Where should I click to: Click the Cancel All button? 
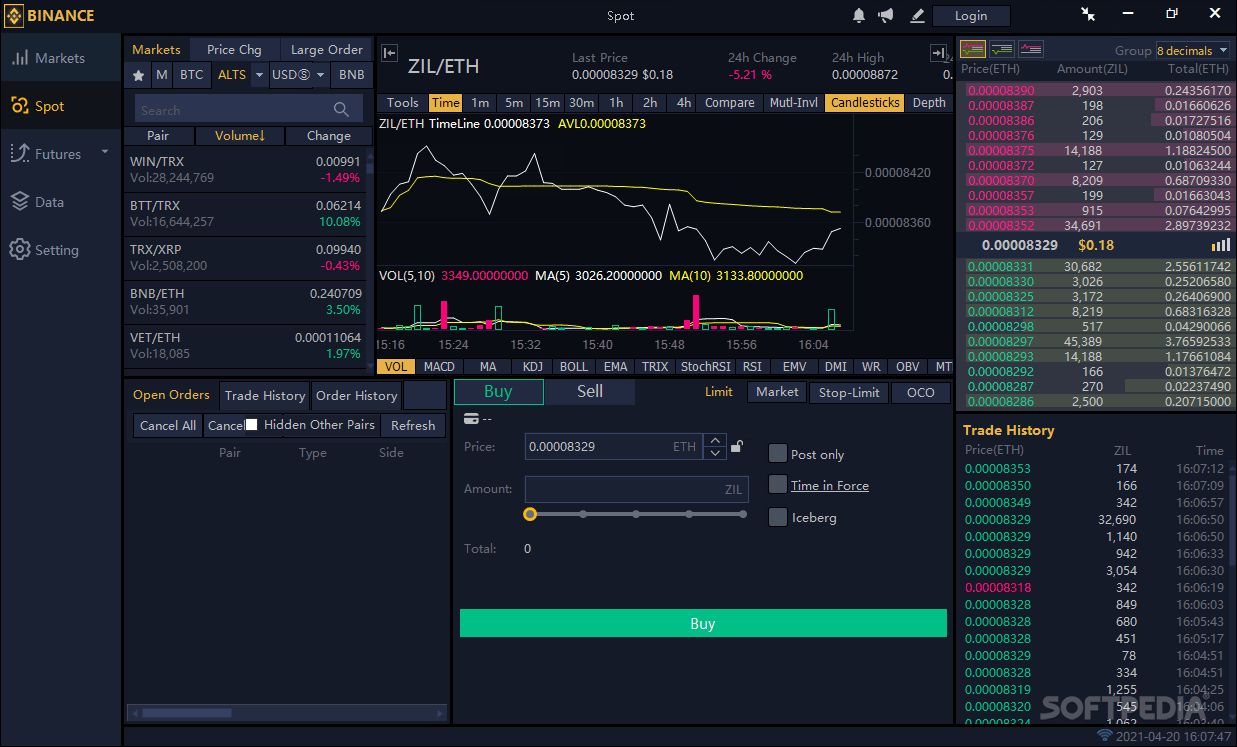tap(168, 425)
